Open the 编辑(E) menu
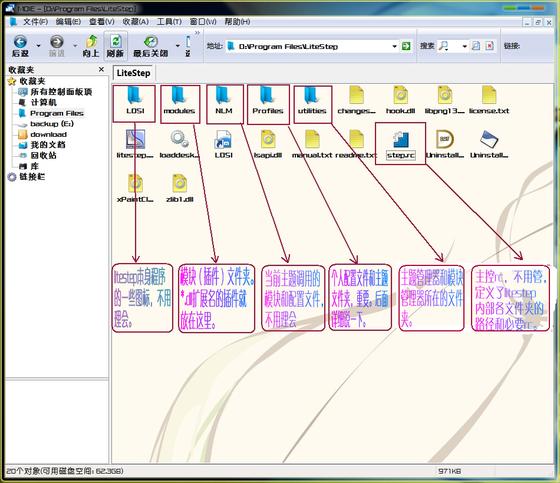The height and width of the screenshot is (483, 560). pyautogui.click(x=68, y=21)
